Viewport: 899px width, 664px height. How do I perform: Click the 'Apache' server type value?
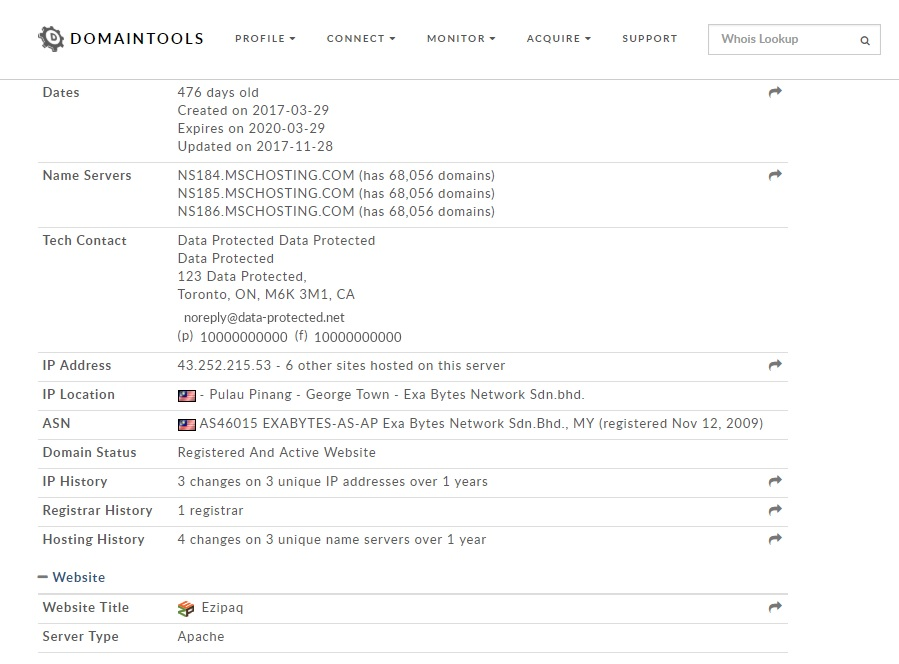[201, 636]
